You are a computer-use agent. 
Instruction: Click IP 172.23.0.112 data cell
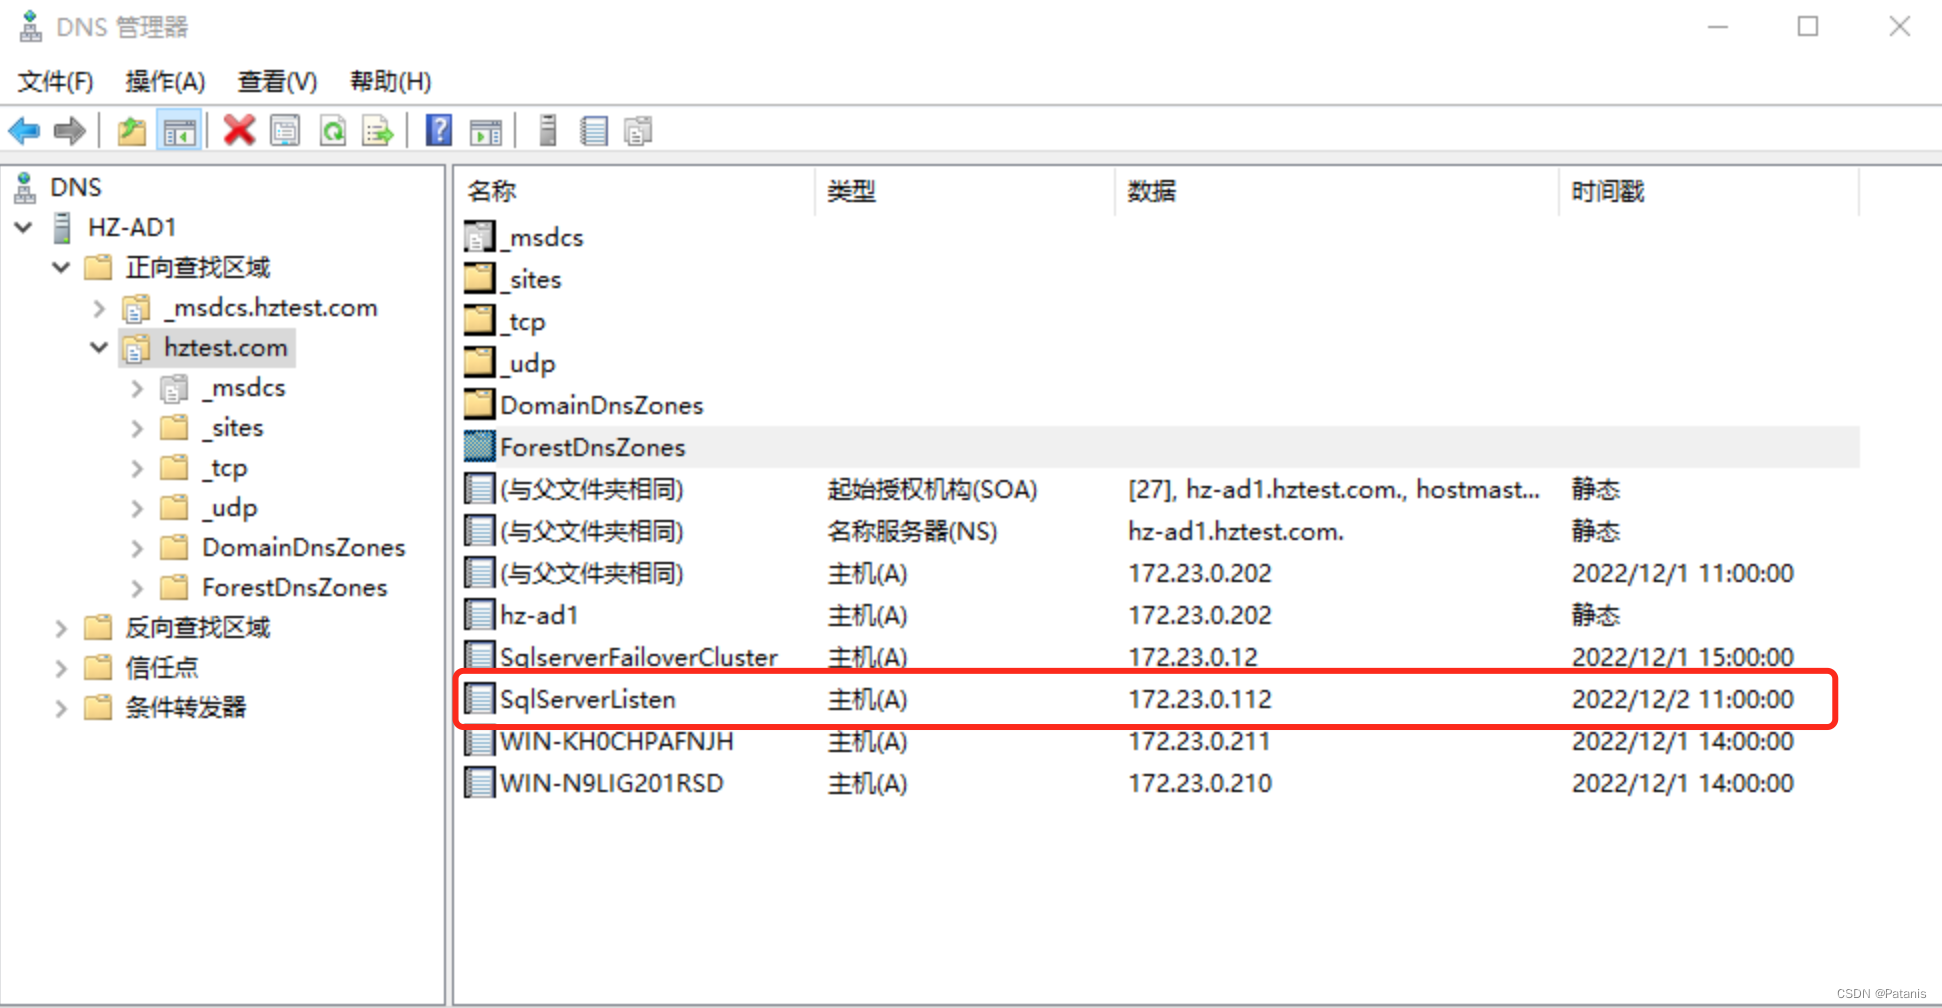pos(1200,699)
